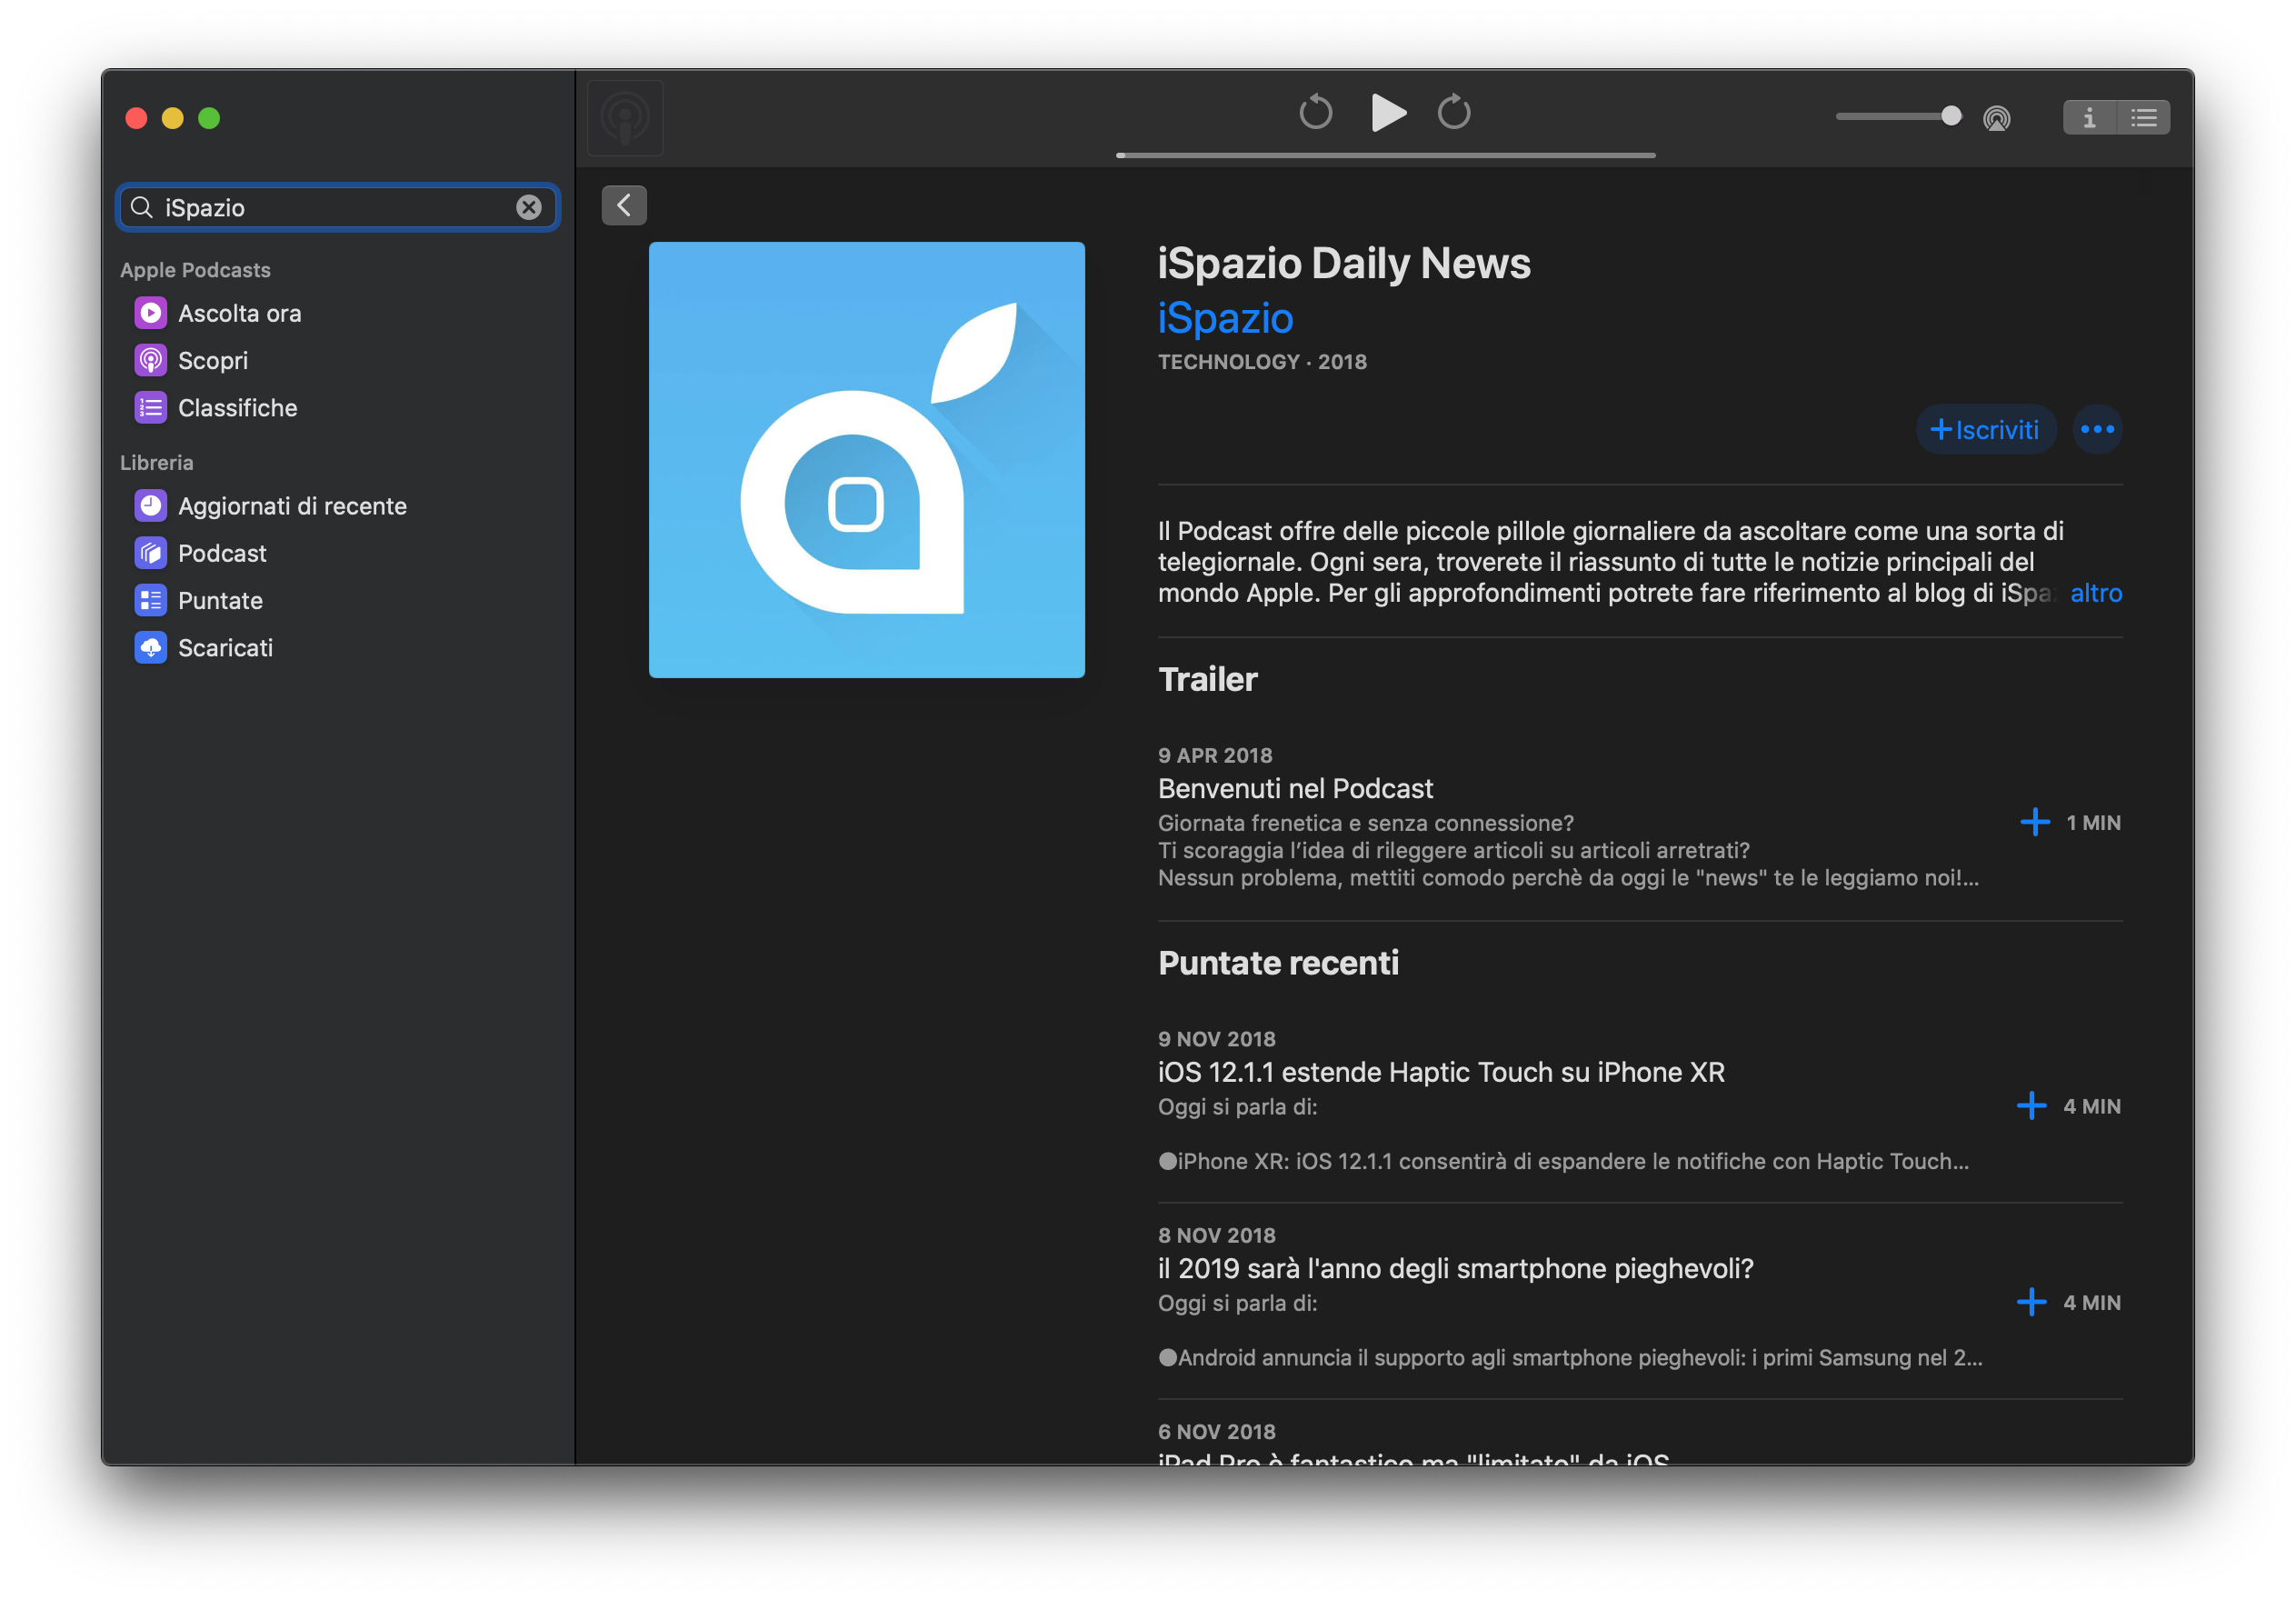The image size is (2296, 1600).
Task: Minimize window with yellow button
Action: (173, 118)
